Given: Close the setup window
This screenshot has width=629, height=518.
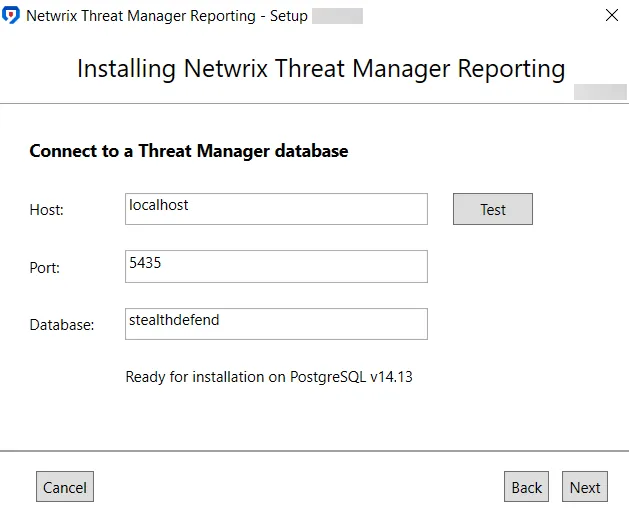Looking at the screenshot, I should [612, 15].
